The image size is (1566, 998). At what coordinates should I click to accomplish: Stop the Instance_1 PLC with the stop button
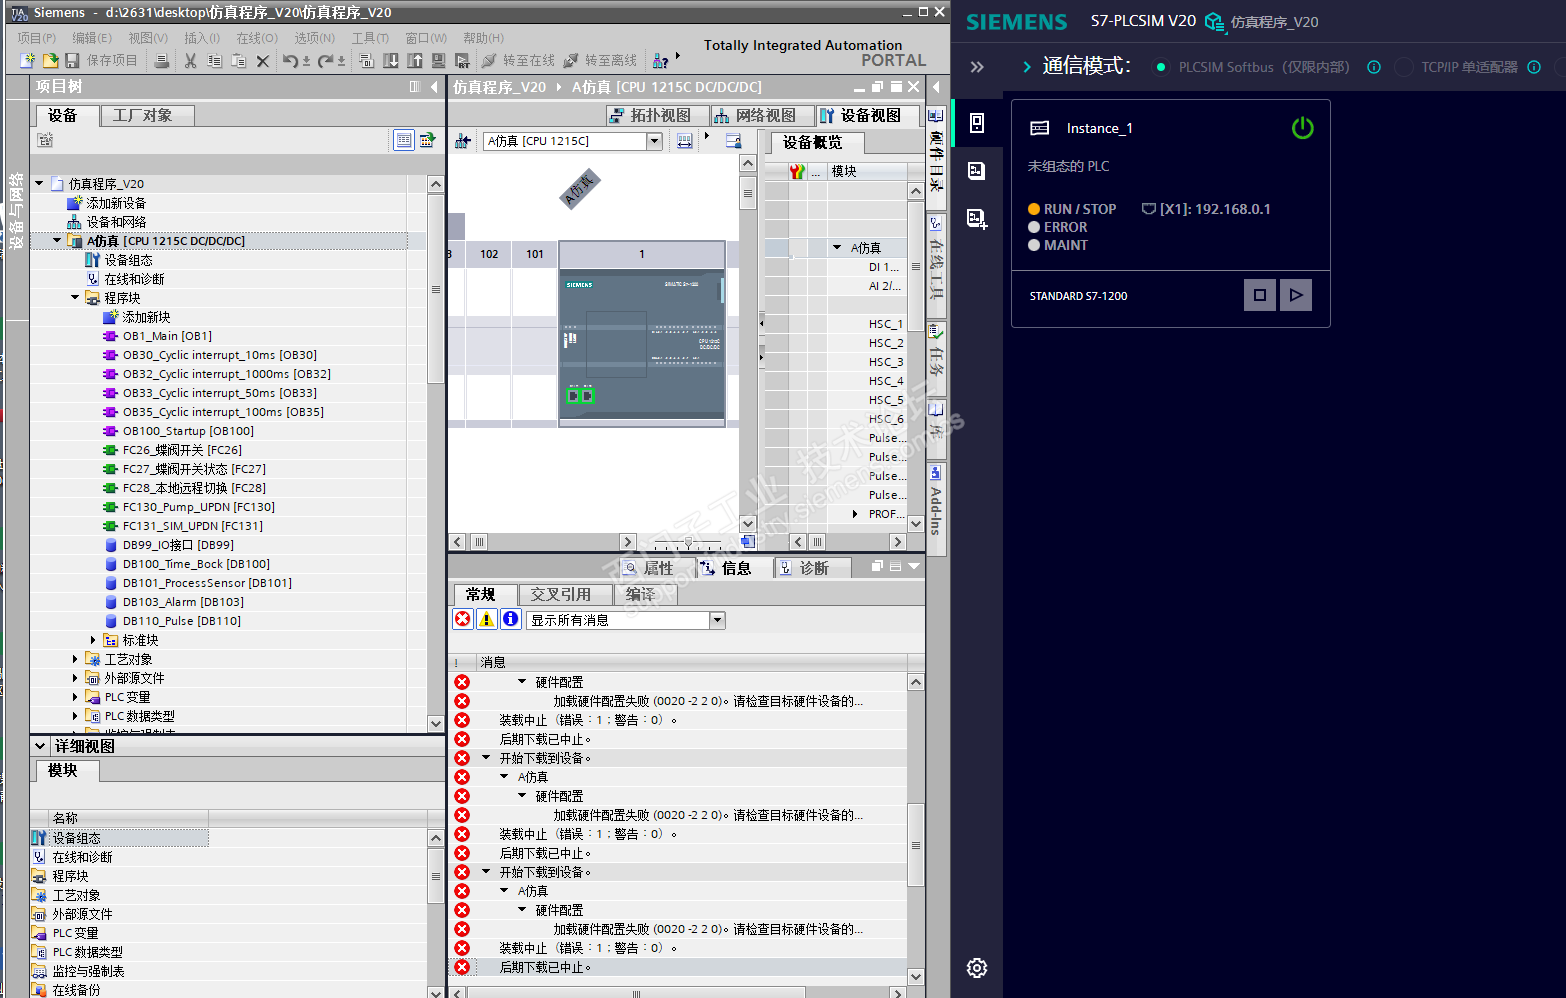click(x=1260, y=295)
